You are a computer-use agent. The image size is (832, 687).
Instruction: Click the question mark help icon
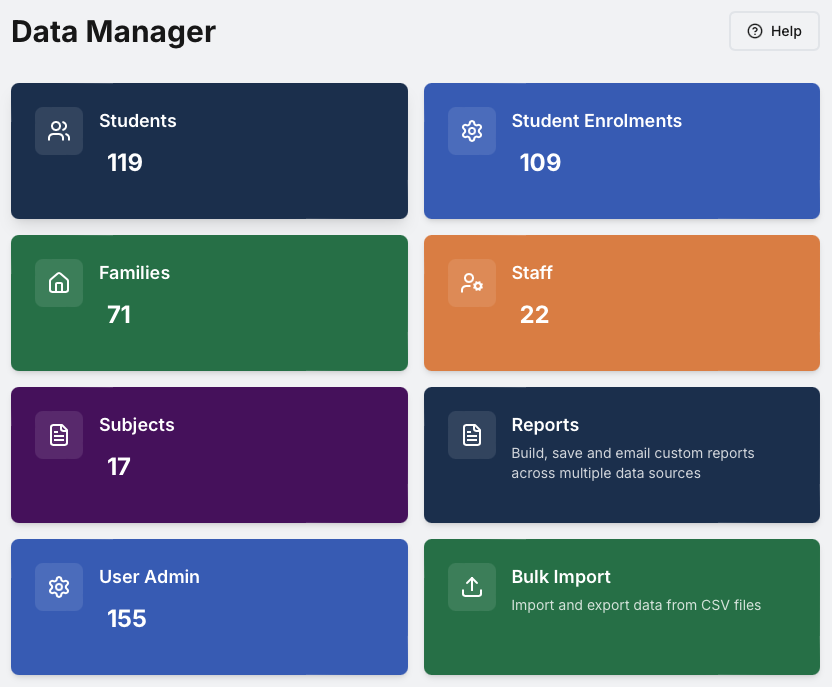point(755,31)
